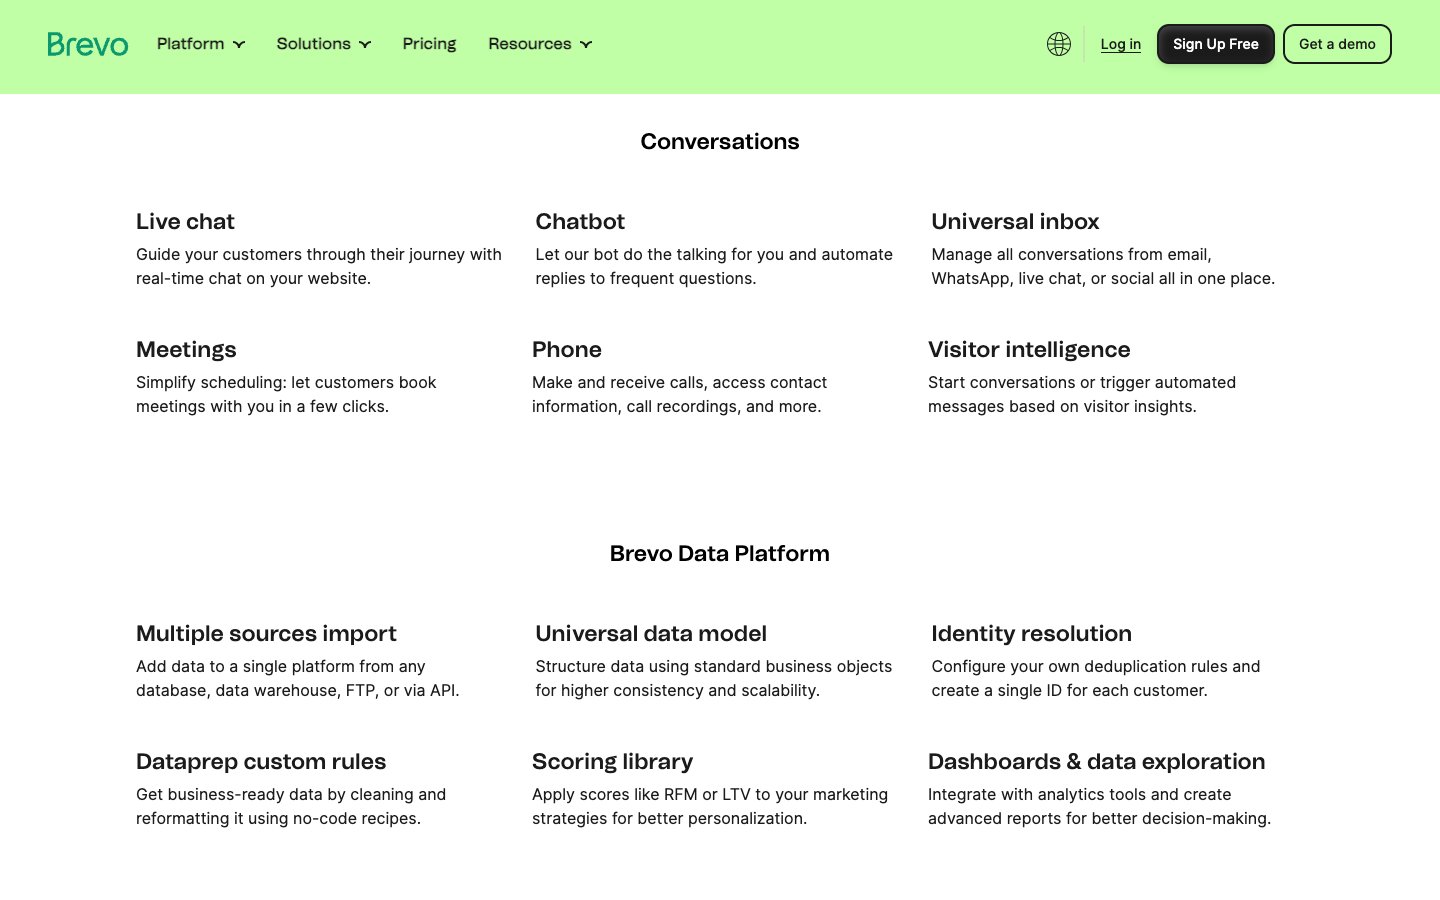Open the Pricing page

[x=429, y=44]
